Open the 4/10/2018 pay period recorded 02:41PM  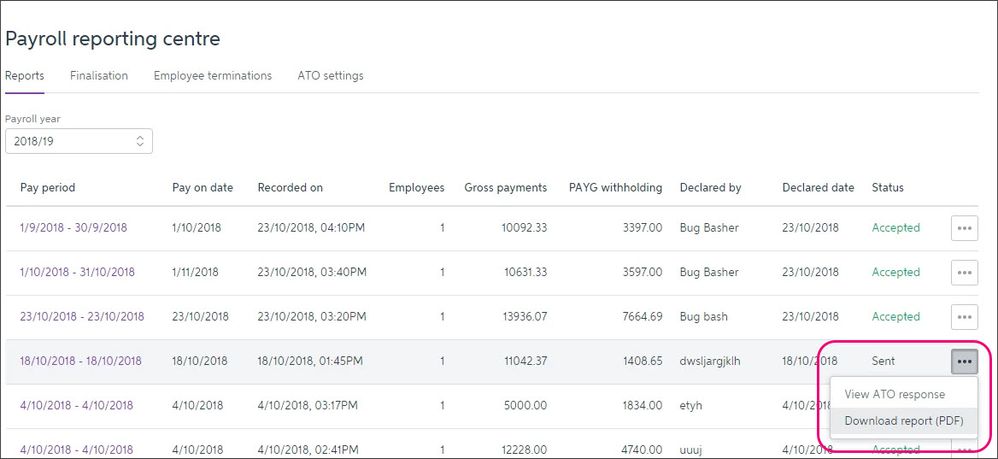point(76,449)
